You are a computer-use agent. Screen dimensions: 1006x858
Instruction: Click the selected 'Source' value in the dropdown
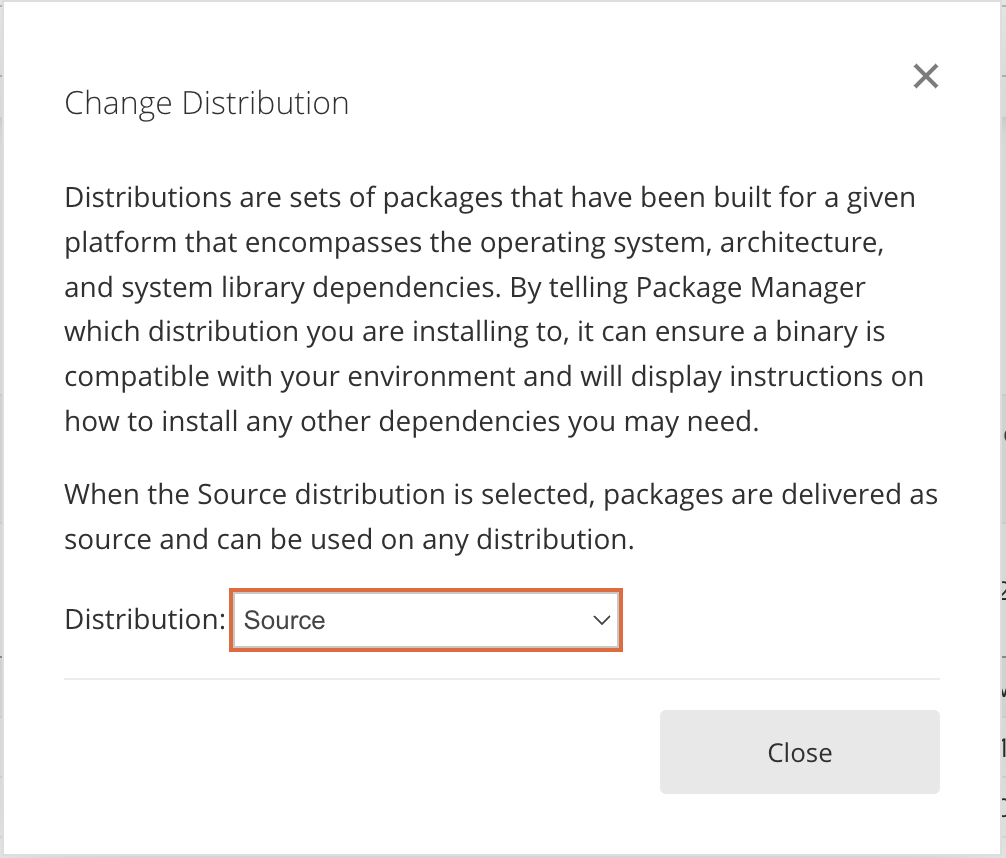point(285,620)
